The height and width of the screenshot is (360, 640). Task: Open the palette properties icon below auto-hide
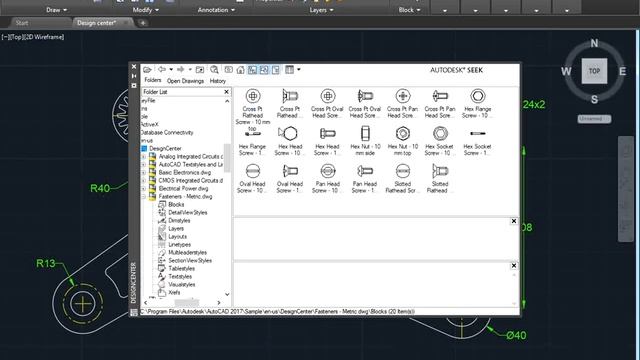point(134,85)
